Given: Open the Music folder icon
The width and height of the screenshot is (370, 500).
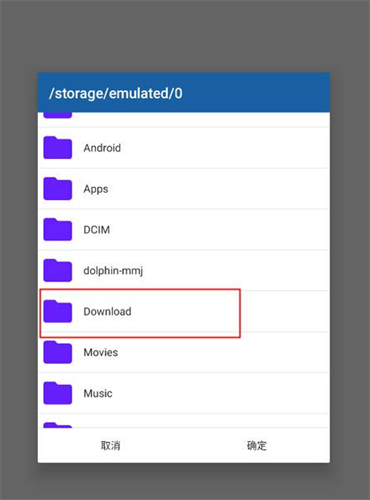Looking at the screenshot, I should tap(58, 393).
